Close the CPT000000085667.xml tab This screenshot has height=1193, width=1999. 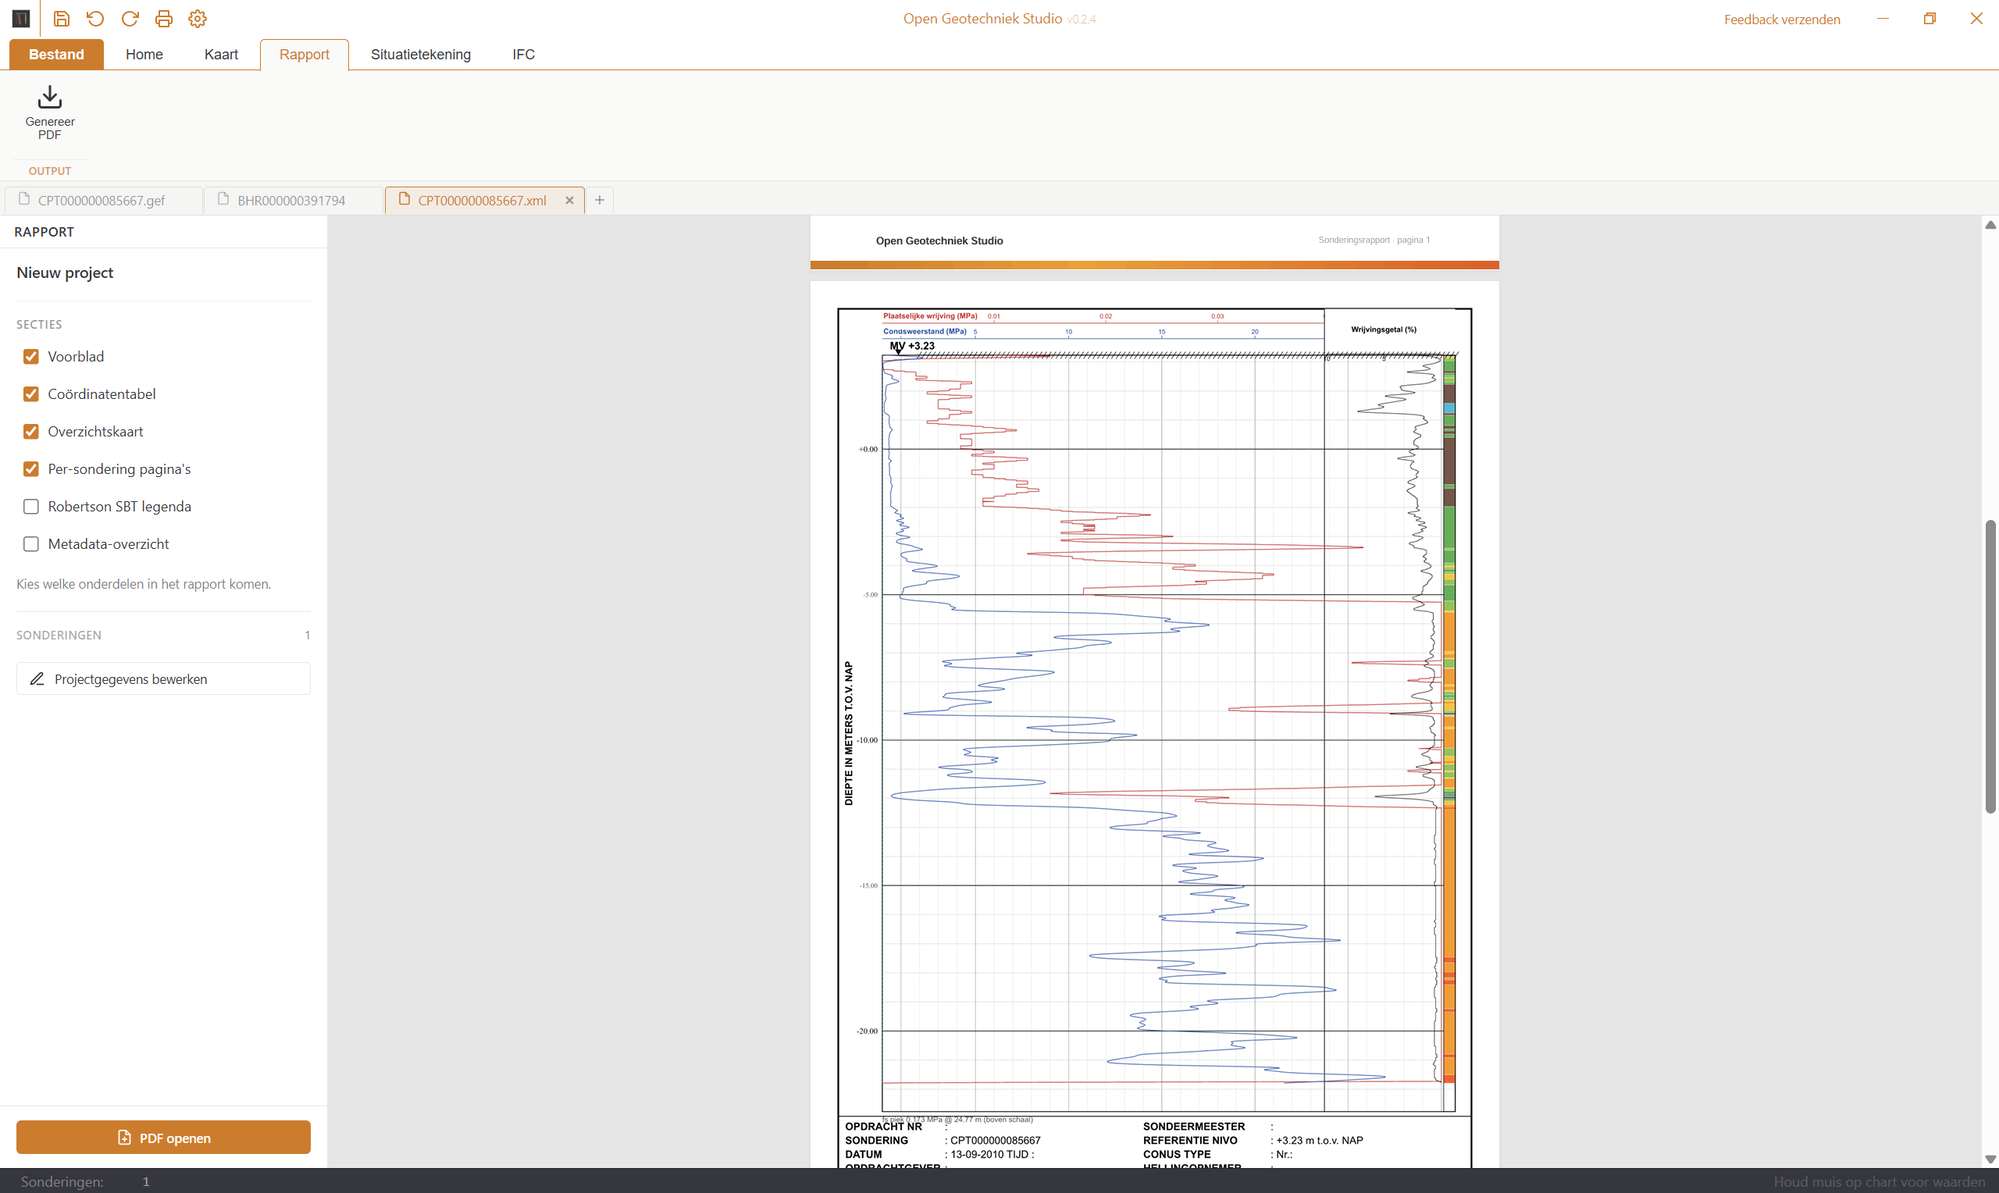(570, 200)
